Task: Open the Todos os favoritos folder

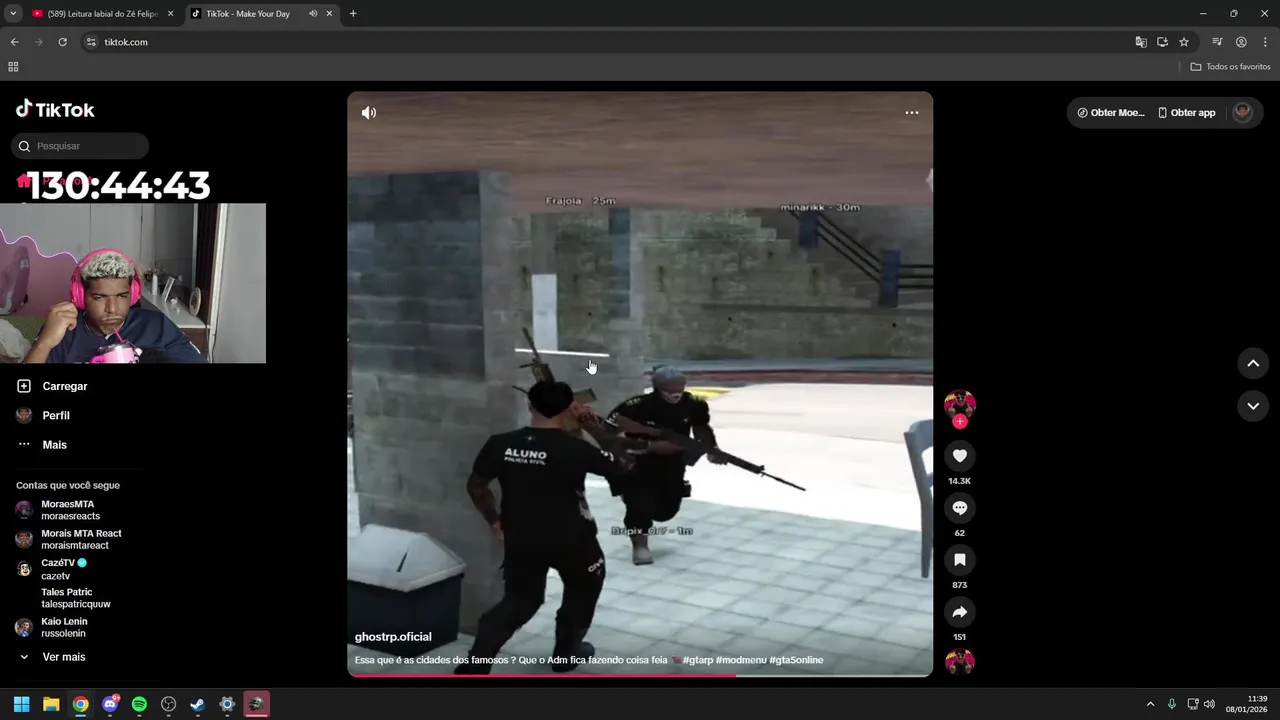Action: [1230, 67]
